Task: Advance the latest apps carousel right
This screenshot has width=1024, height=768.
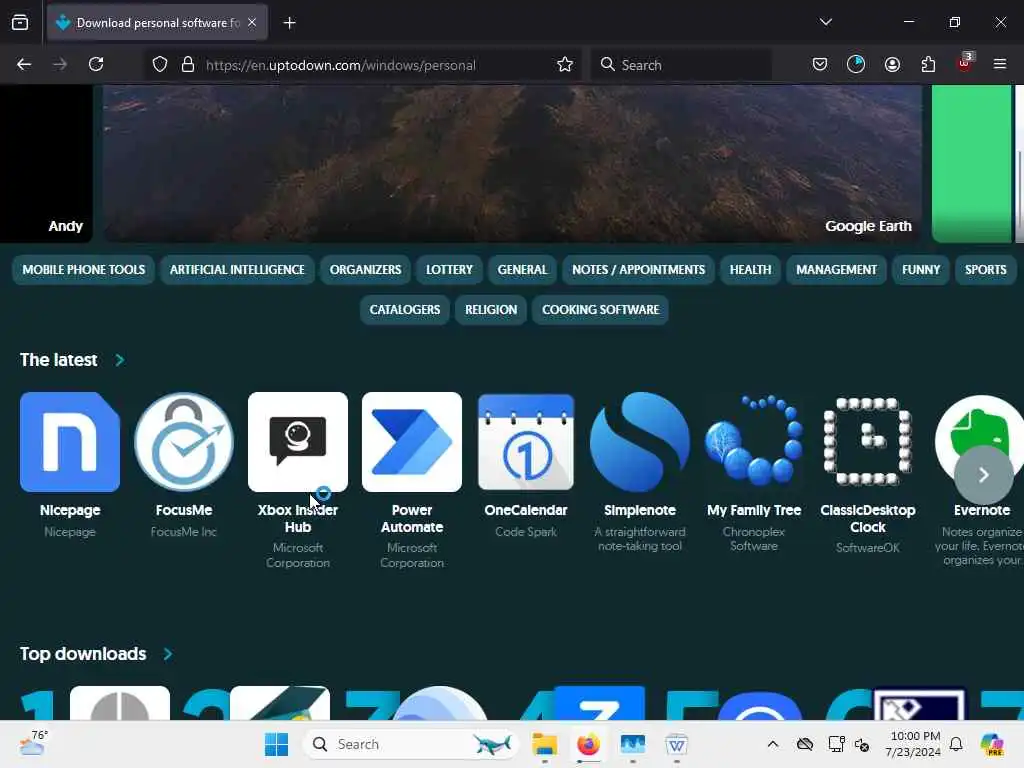Action: pyautogui.click(x=984, y=475)
